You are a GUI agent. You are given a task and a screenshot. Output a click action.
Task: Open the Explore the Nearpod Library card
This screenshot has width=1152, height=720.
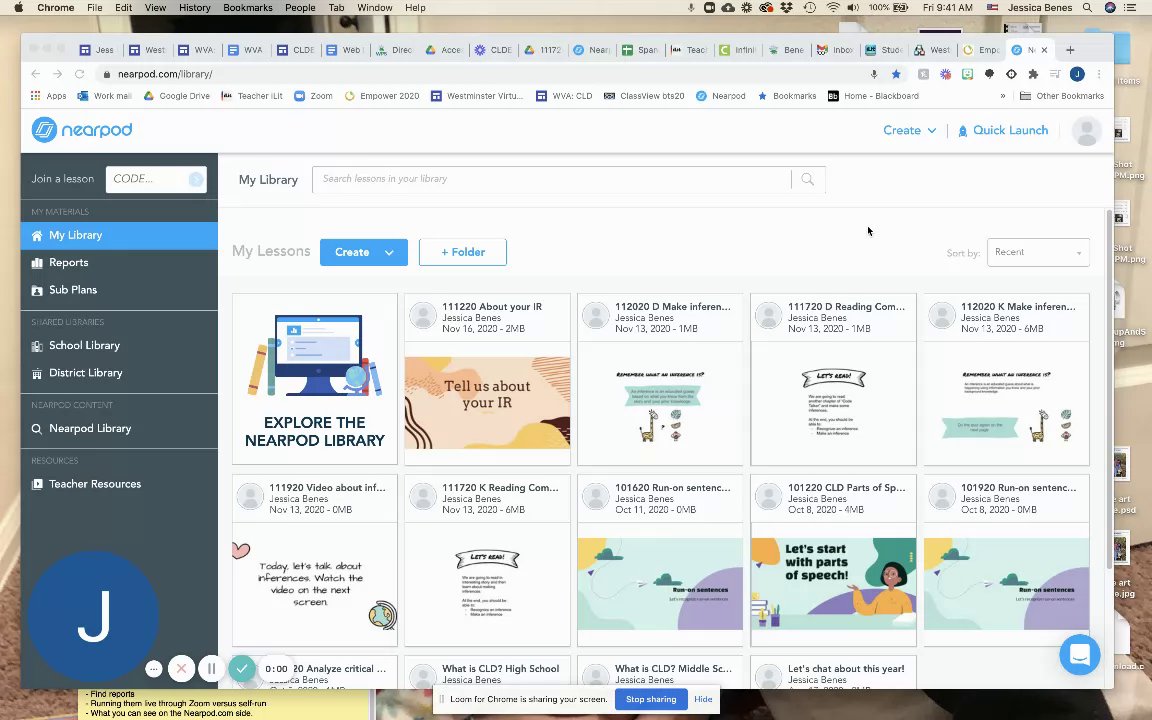(x=314, y=379)
